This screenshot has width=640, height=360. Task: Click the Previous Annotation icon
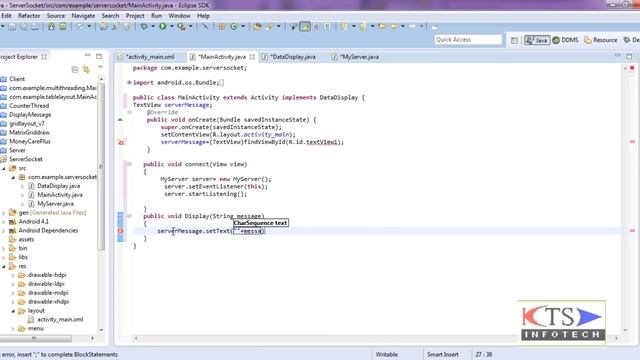[x=362, y=27]
